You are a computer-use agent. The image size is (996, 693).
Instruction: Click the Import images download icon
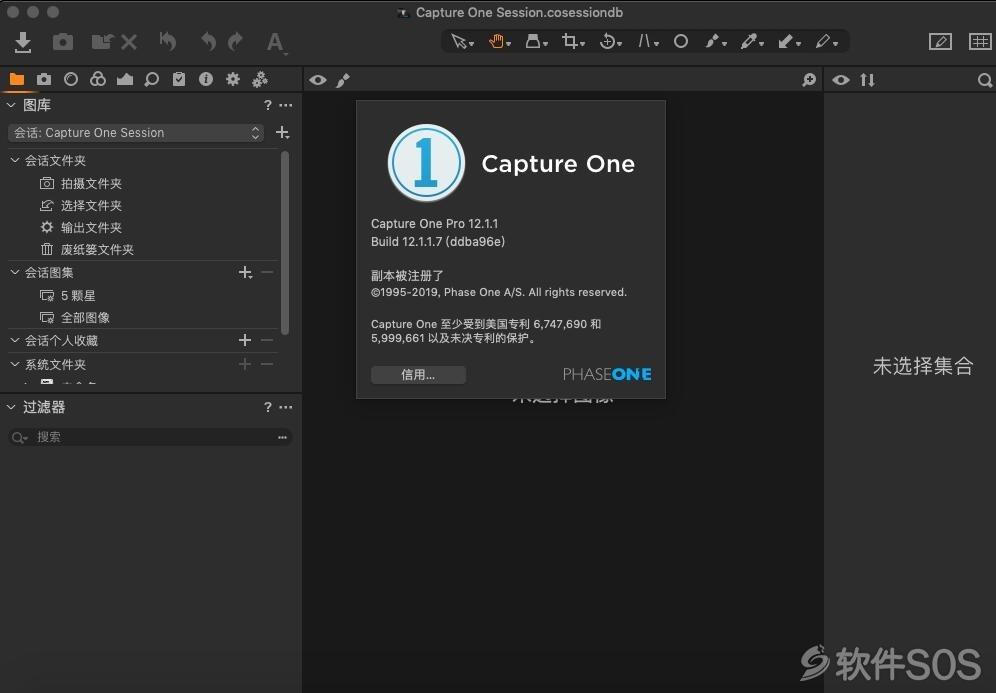(23, 42)
